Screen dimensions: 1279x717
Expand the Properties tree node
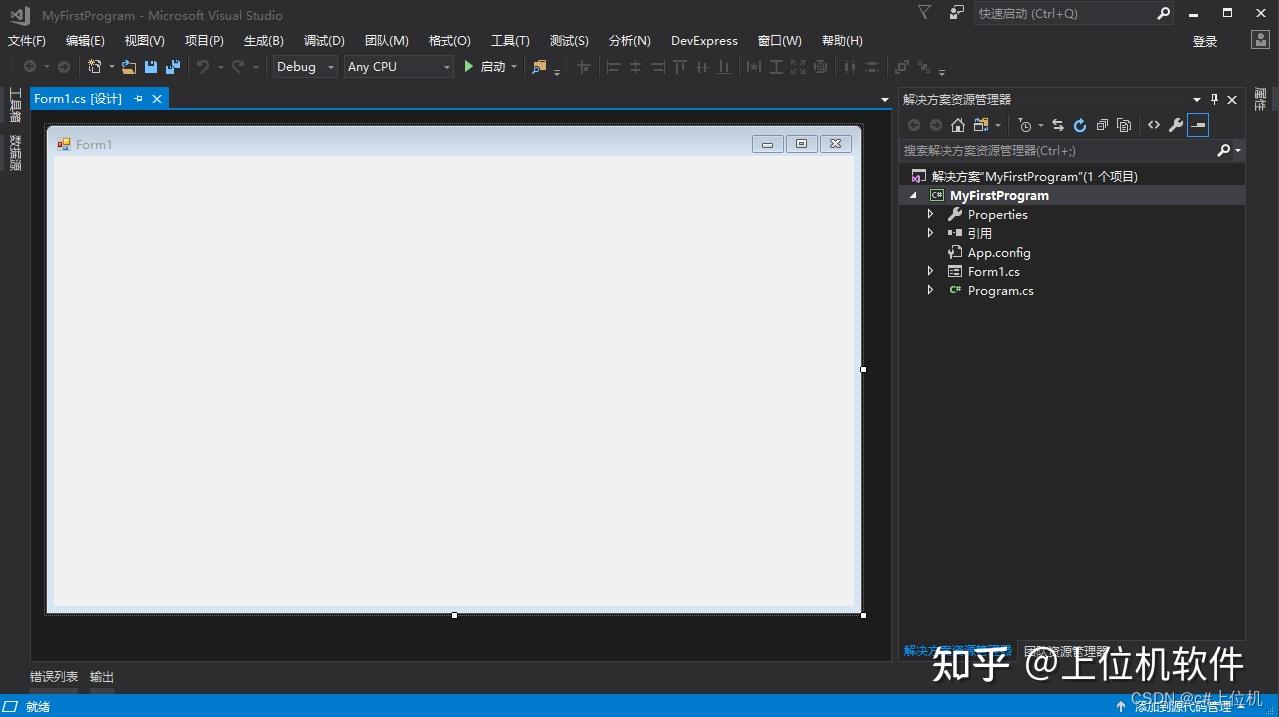coord(930,214)
